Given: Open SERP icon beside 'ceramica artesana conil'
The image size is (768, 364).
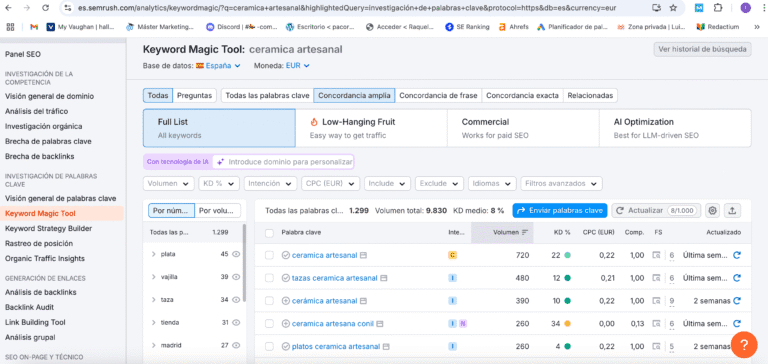Looking at the screenshot, I should tap(380, 324).
